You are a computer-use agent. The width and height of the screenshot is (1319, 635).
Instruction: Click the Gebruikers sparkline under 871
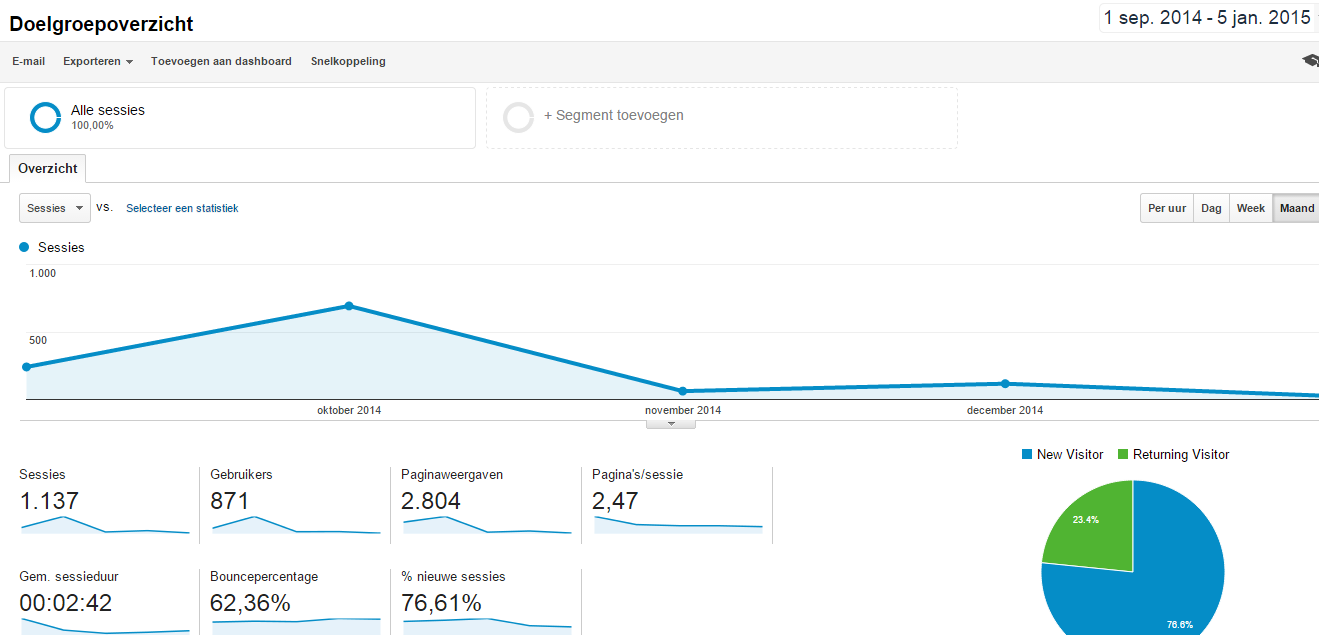pos(296,525)
